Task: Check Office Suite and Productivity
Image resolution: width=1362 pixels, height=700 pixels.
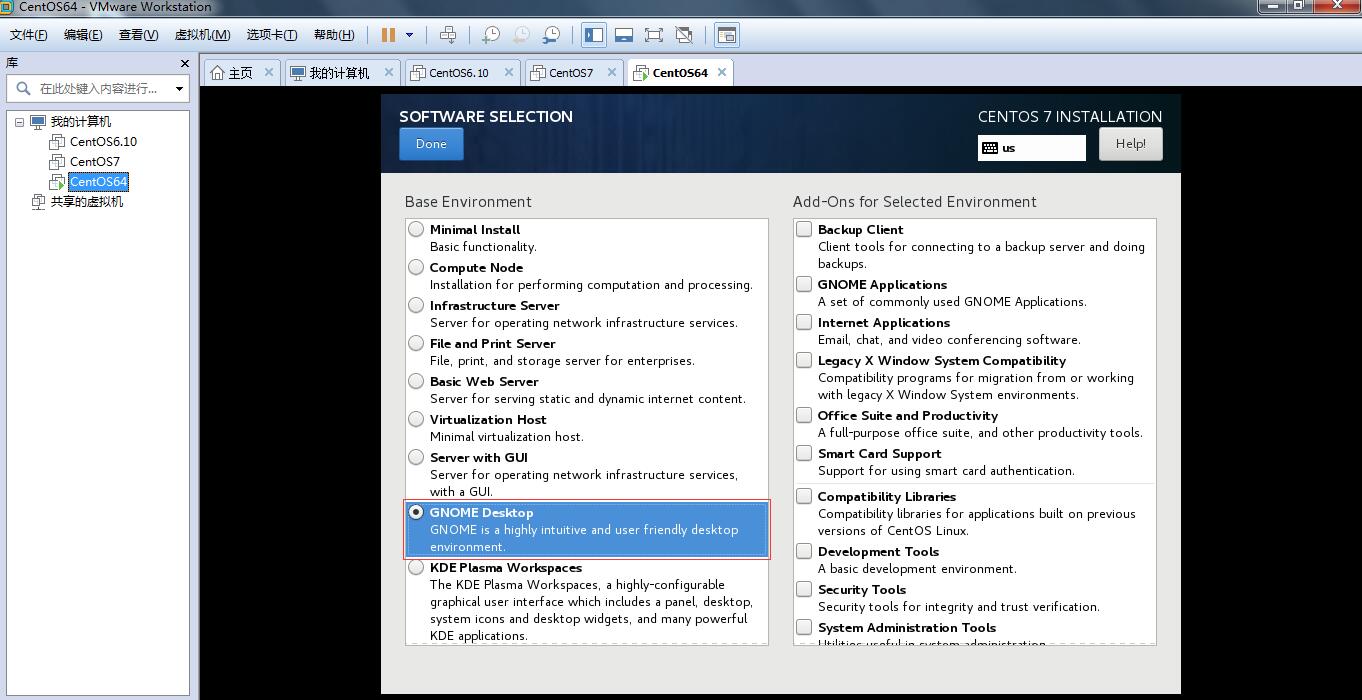Action: [804, 415]
